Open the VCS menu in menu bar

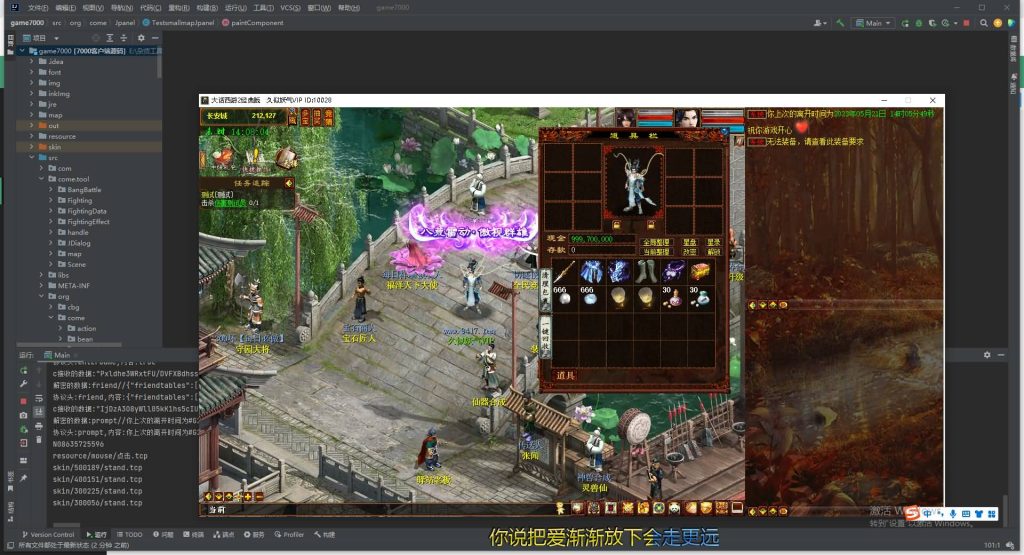pyautogui.click(x=289, y=7)
